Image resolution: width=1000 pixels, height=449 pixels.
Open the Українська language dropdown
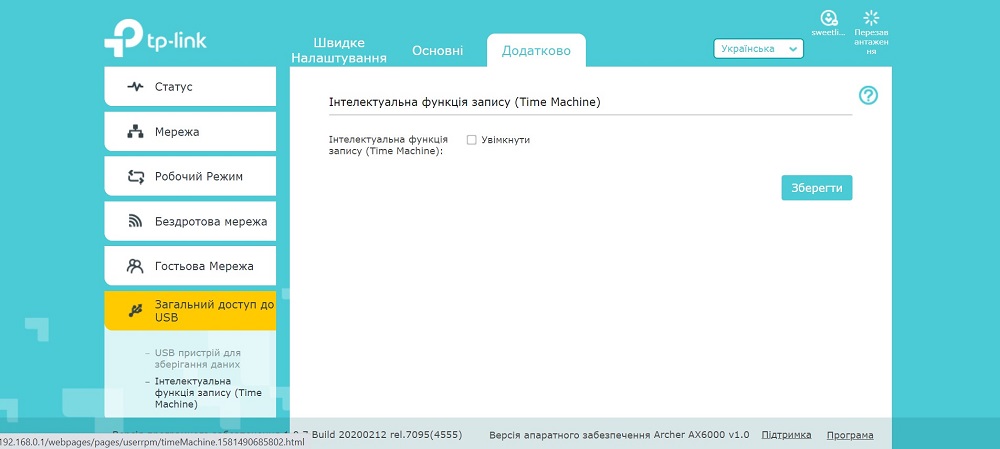coord(758,49)
